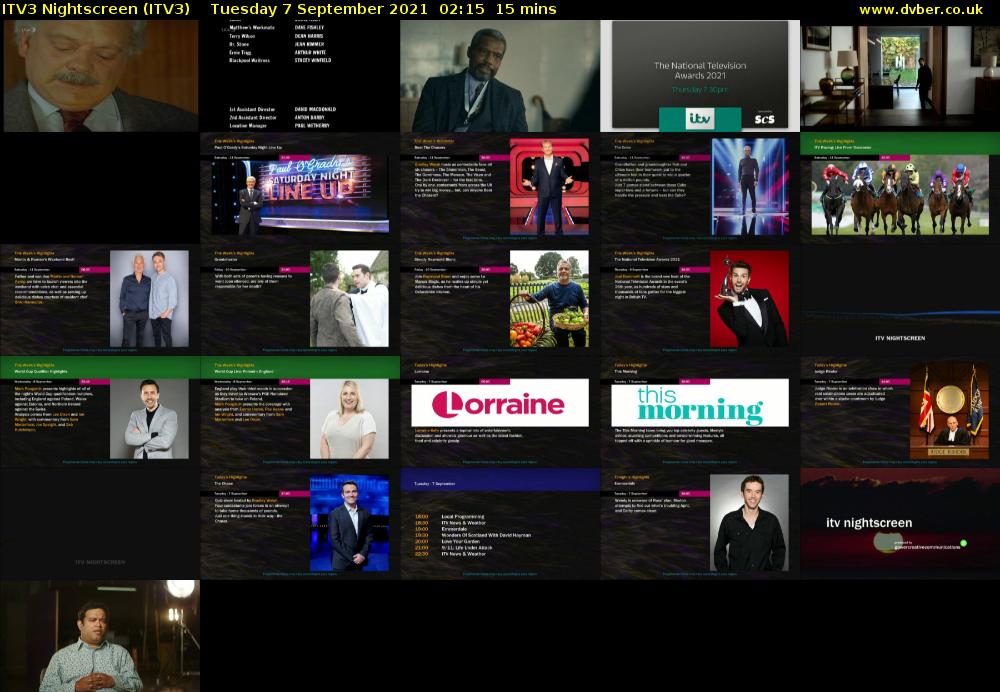Open the Saturday Night Line Up frame
The image size is (1000, 692).
coord(300,188)
